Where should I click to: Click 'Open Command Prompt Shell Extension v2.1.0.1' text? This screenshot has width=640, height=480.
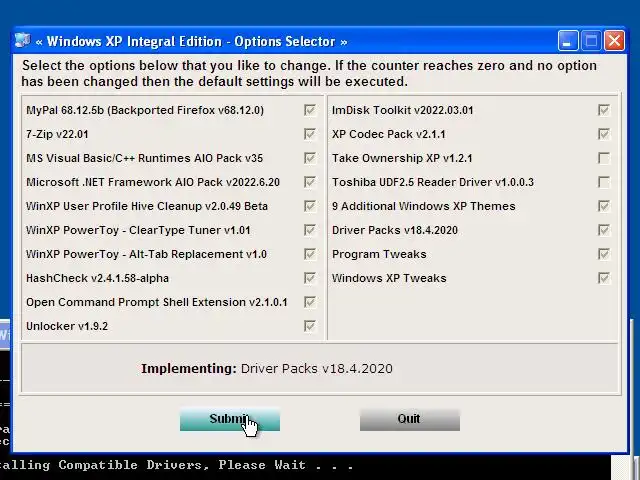pyautogui.click(x=157, y=302)
